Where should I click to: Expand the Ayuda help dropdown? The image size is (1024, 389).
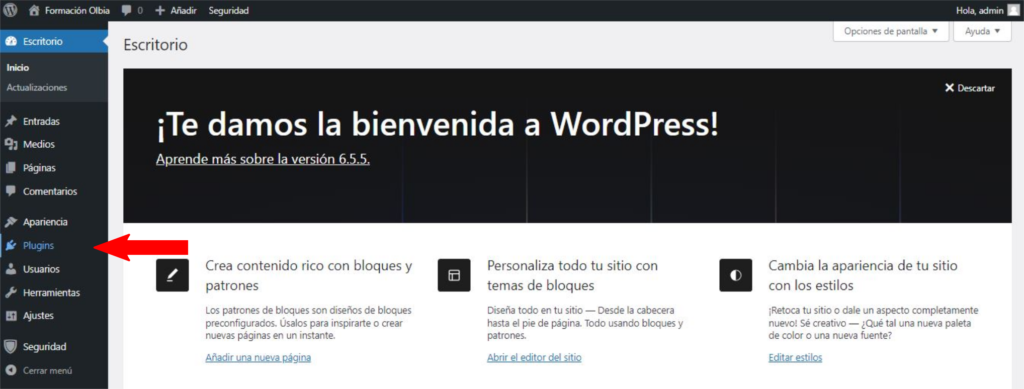point(982,31)
